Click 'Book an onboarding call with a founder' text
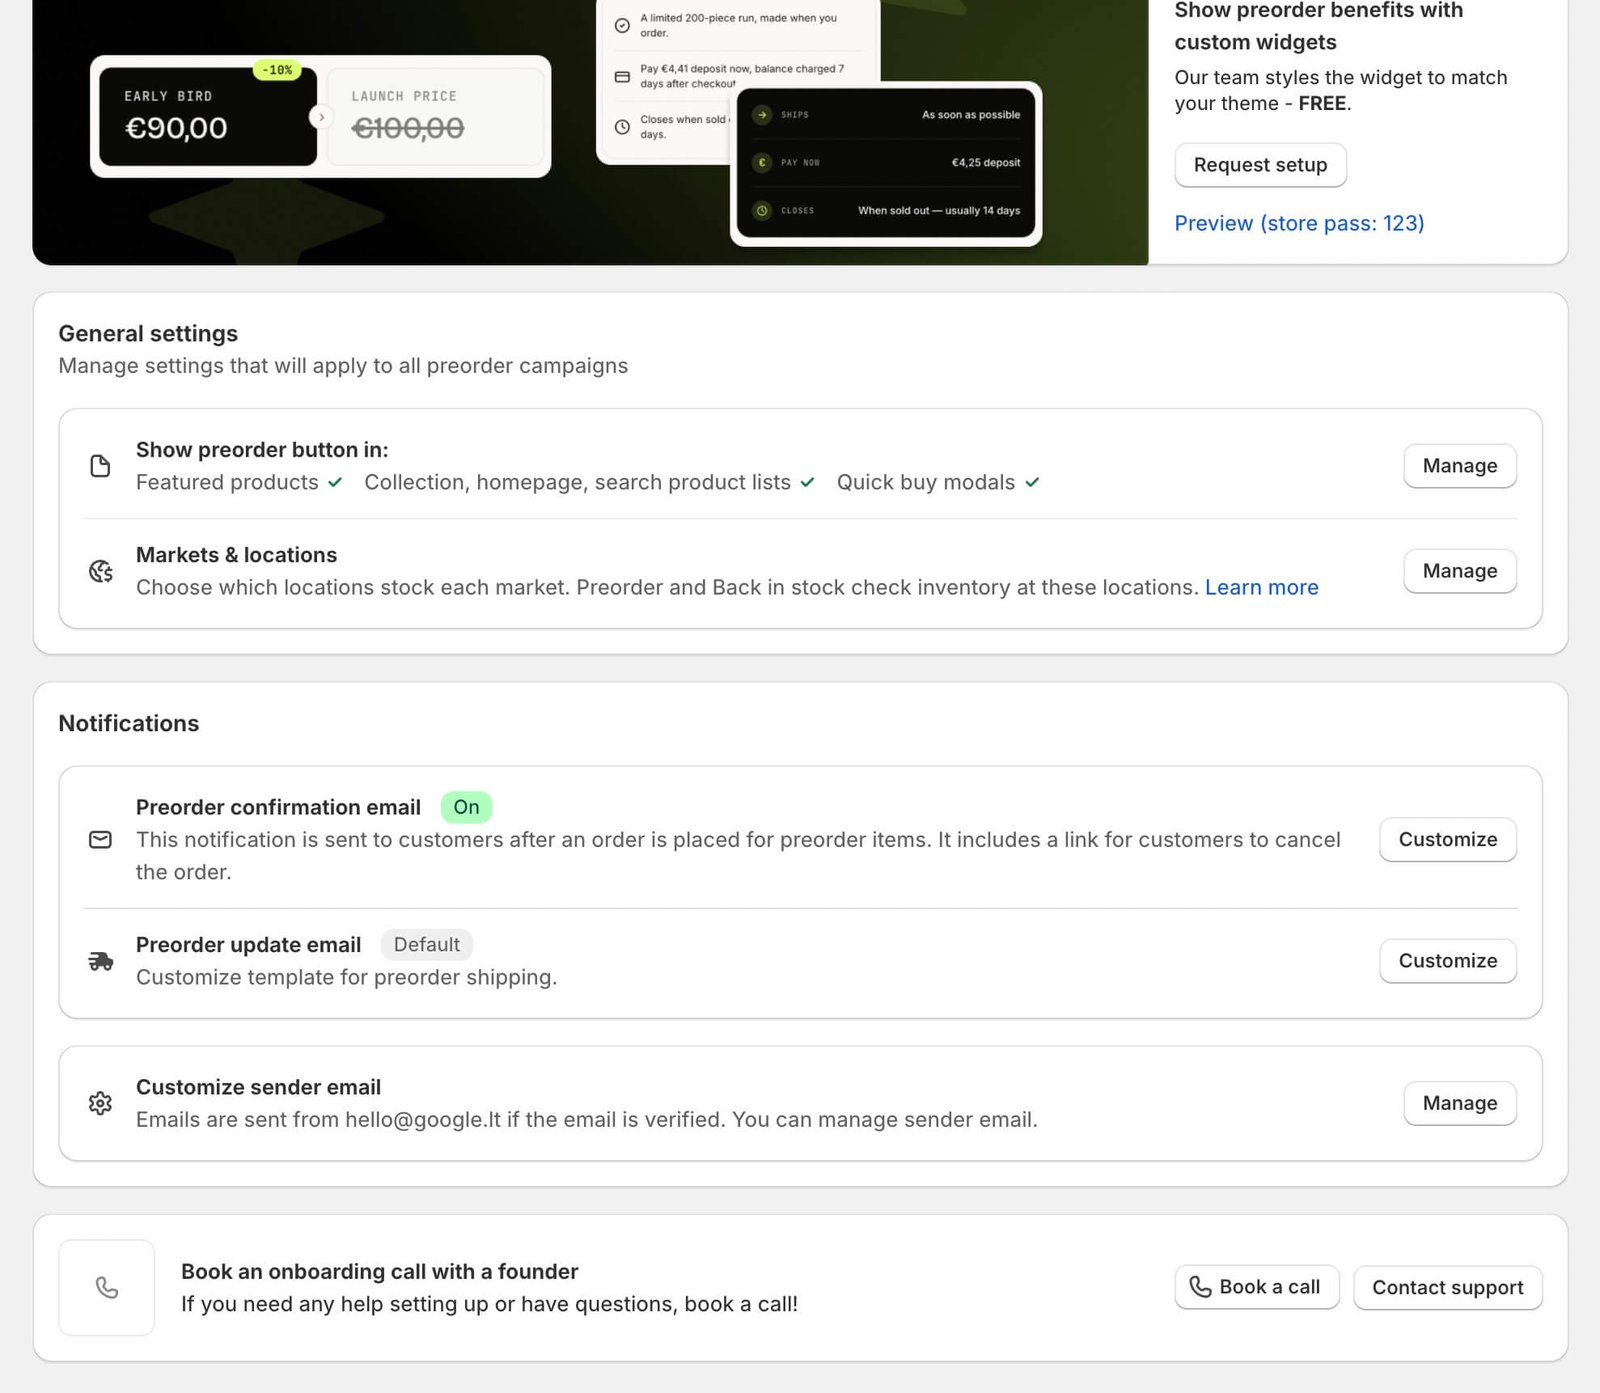The width and height of the screenshot is (1600, 1393). [x=379, y=1272]
